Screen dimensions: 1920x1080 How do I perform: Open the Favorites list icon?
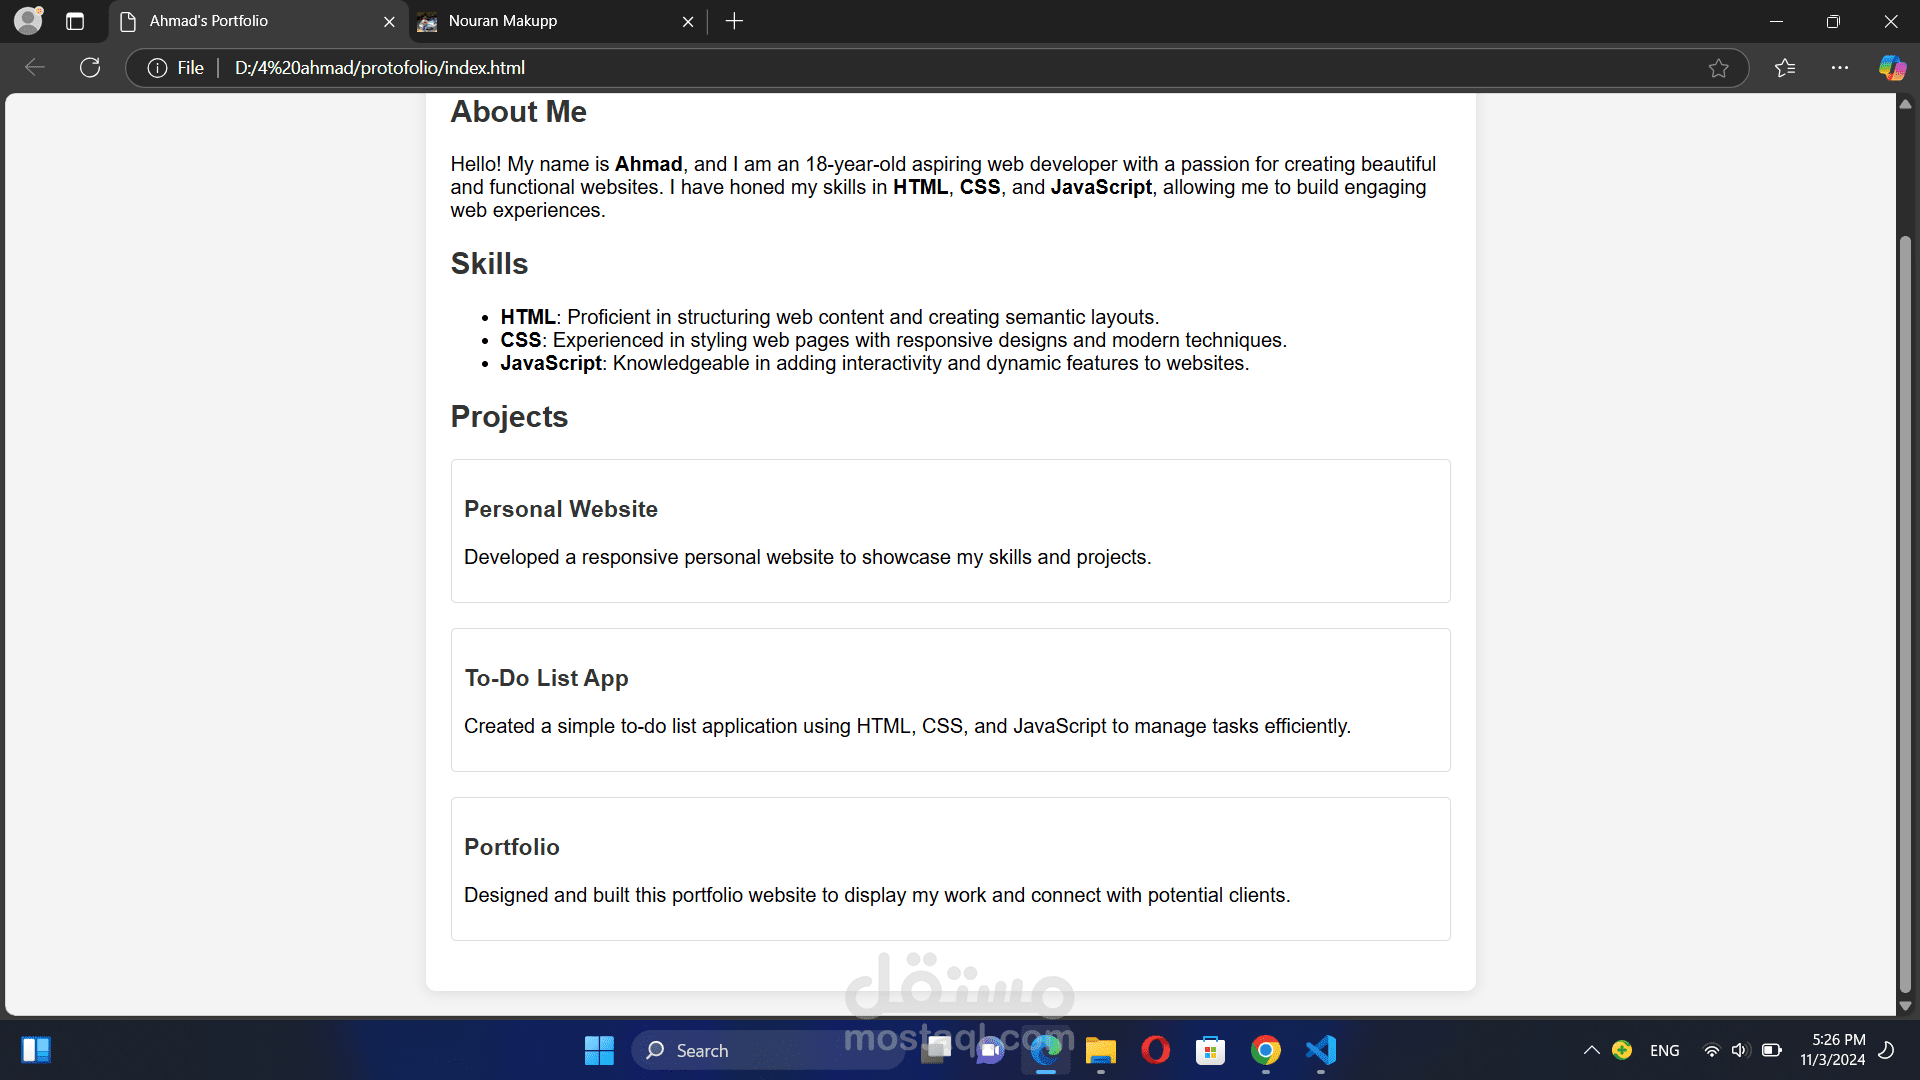tap(1785, 67)
